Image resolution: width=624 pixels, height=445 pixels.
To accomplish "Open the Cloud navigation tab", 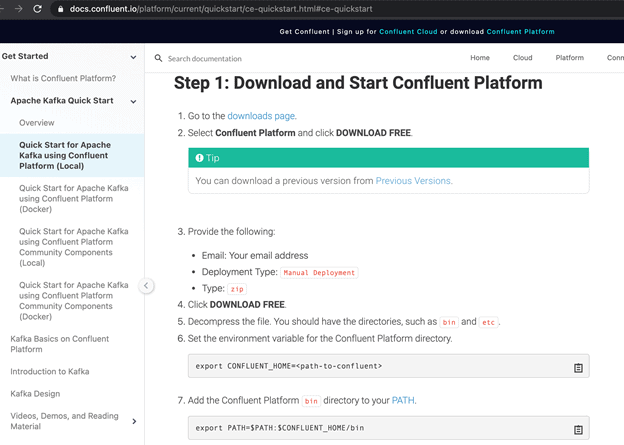I will tap(522, 58).
